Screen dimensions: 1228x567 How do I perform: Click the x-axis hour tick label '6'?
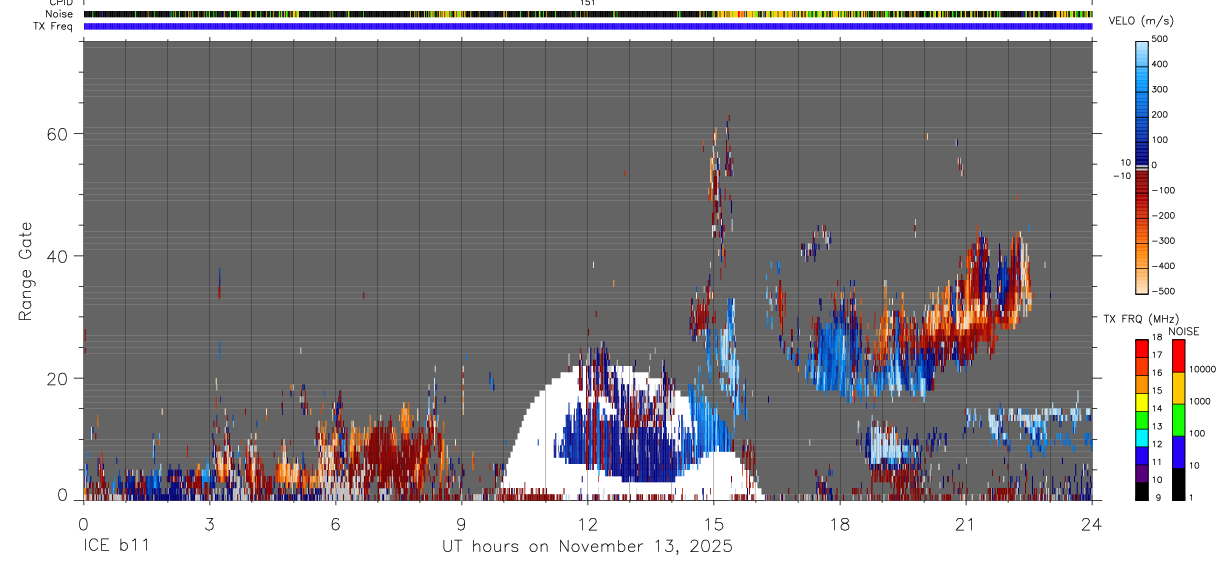pyautogui.click(x=335, y=523)
